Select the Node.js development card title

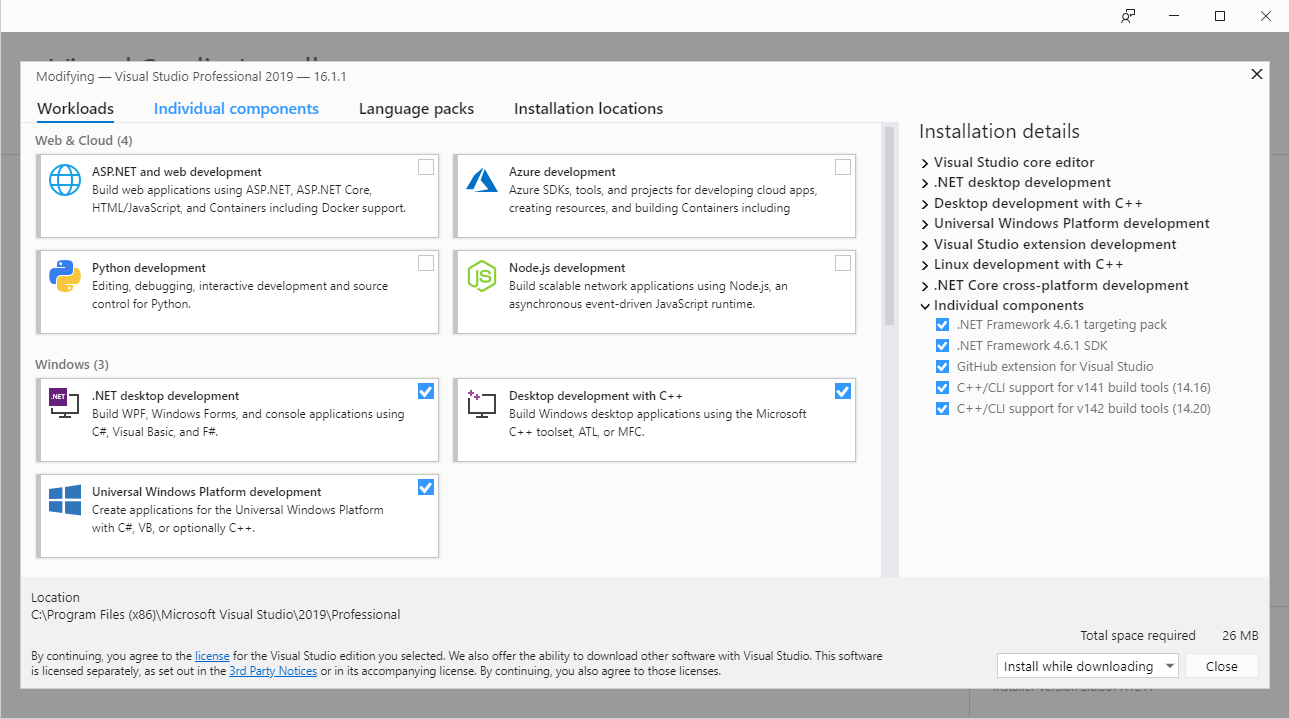click(x=567, y=268)
